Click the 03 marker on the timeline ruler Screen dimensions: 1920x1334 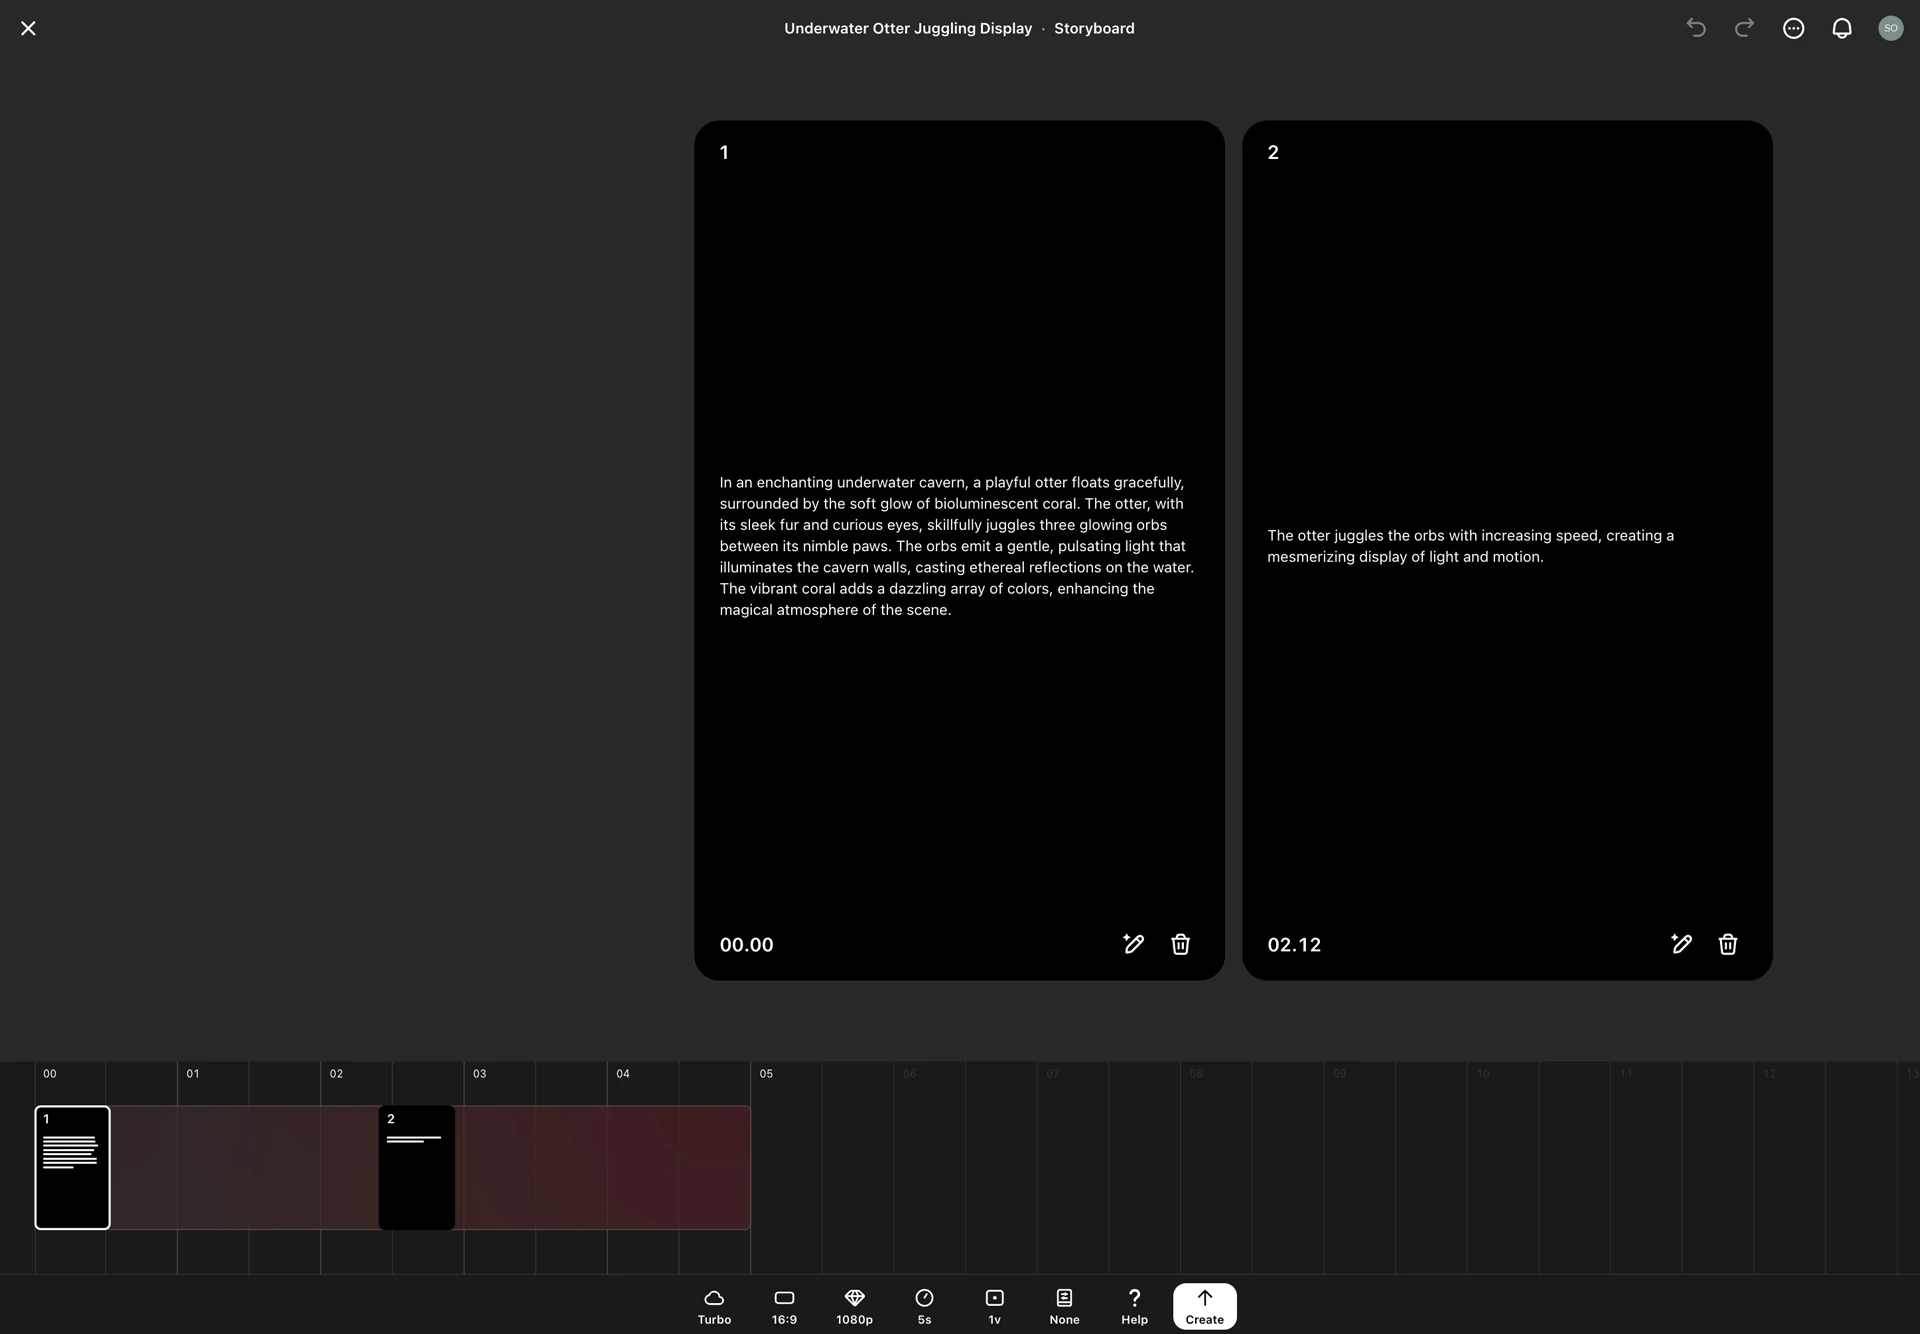pos(479,1073)
